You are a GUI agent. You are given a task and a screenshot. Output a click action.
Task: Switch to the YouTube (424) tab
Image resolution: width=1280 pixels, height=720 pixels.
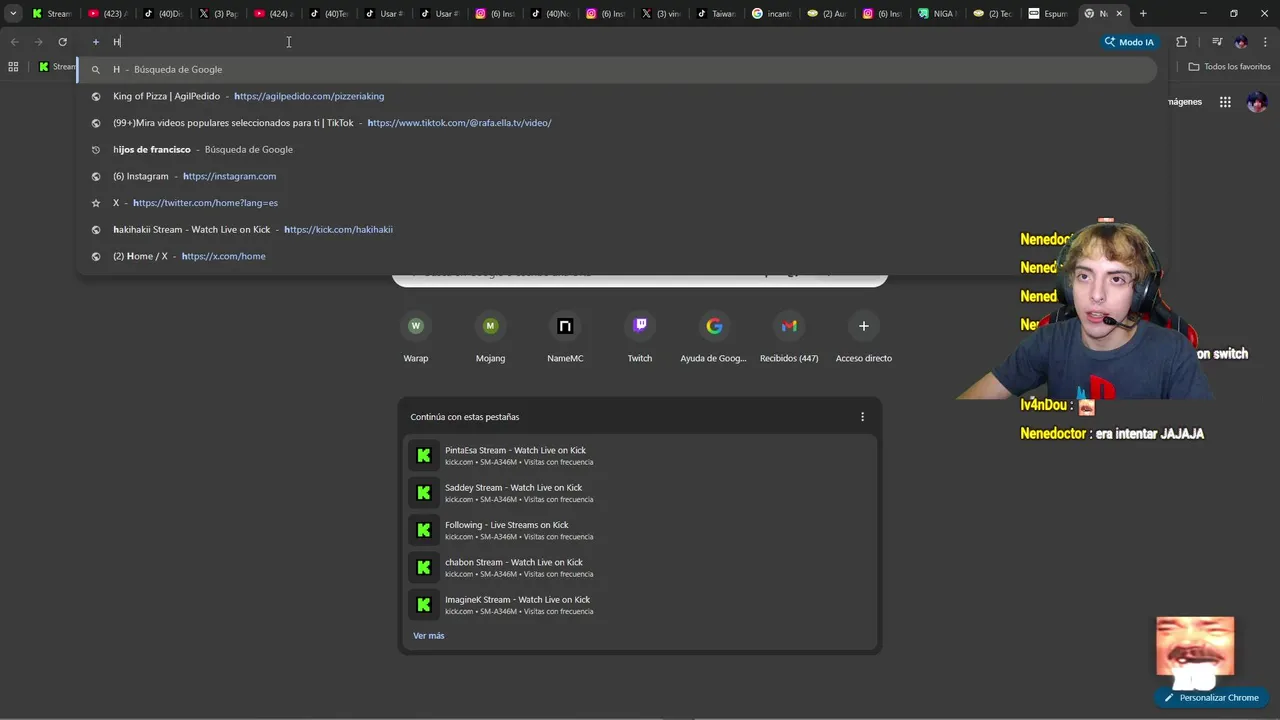coord(273,14)
